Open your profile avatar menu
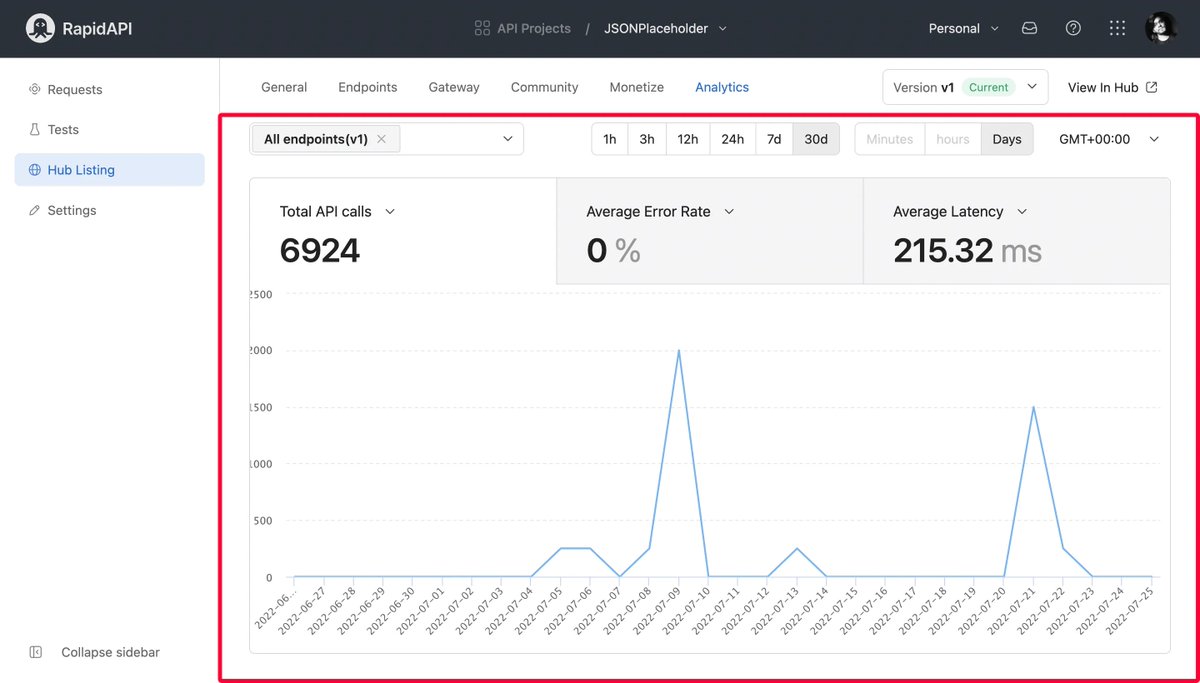1200x683 pixels. [1160, 28]
